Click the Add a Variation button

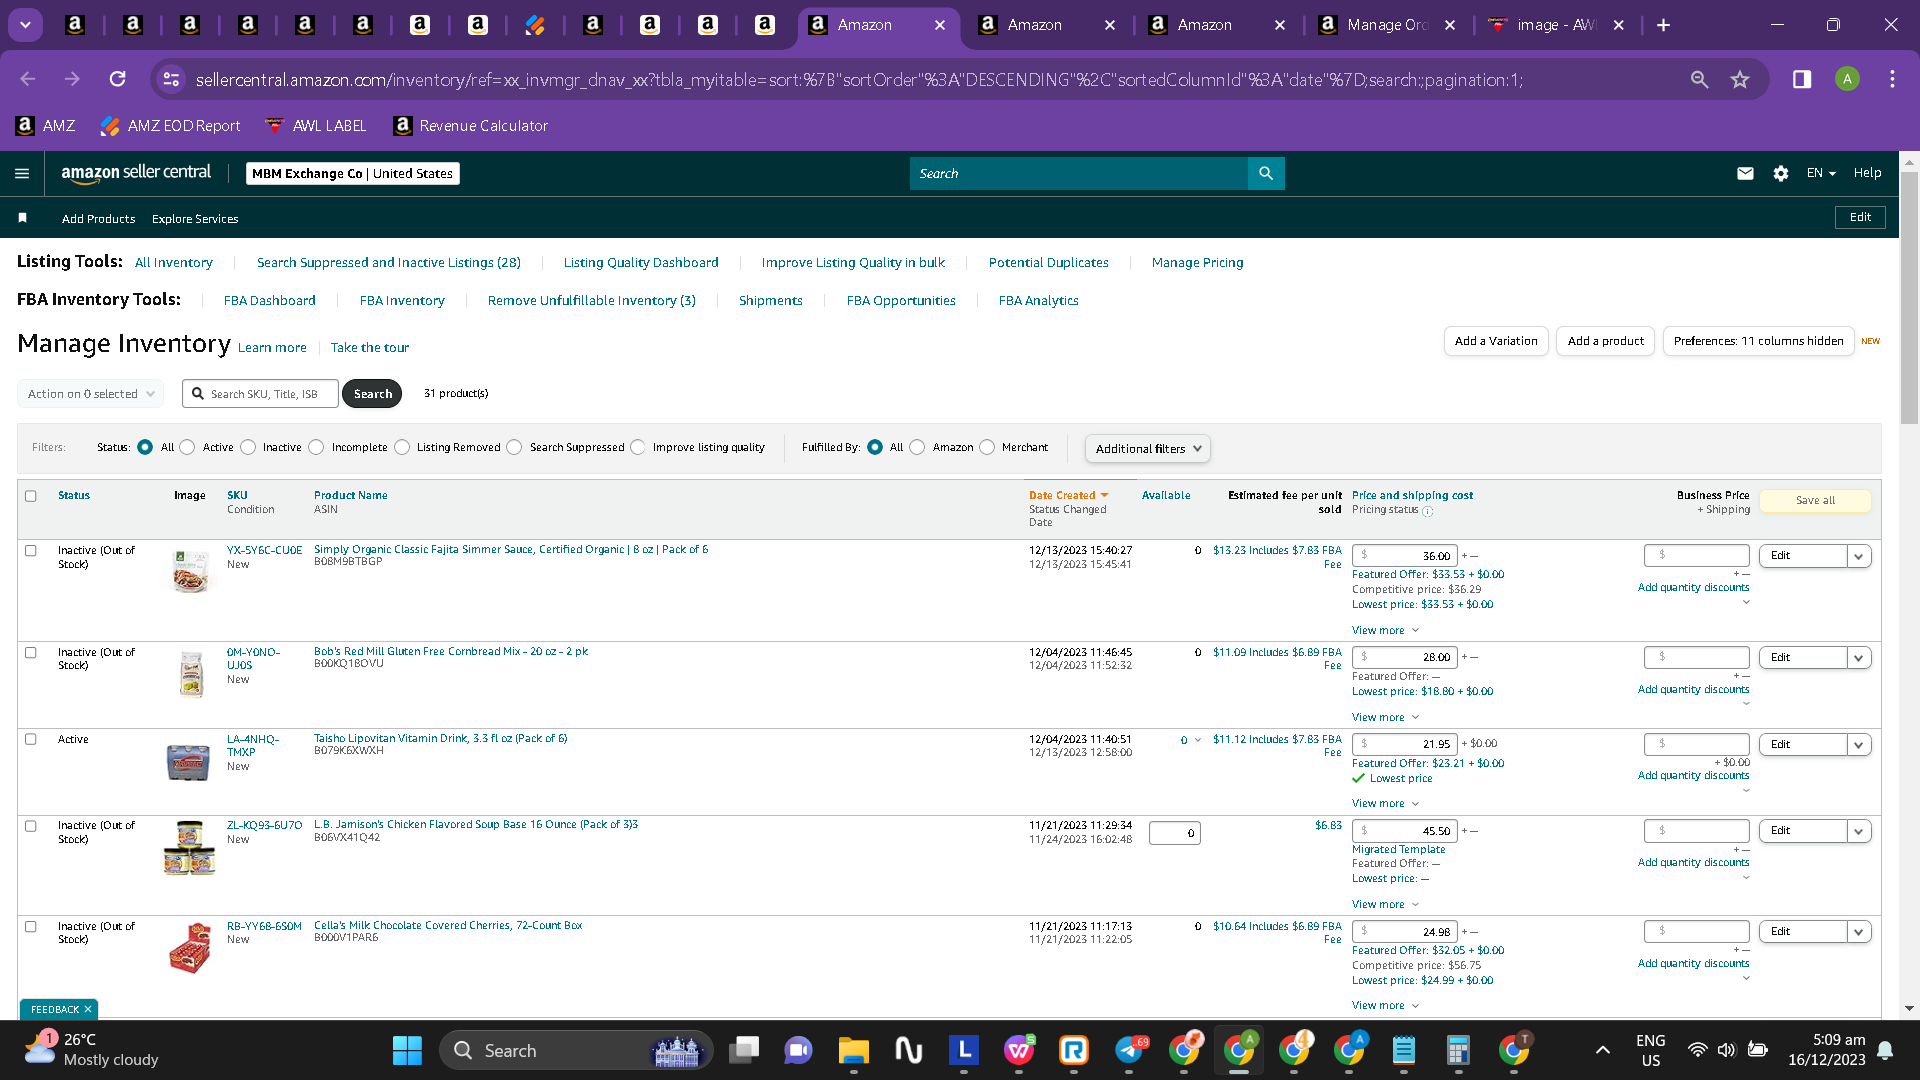coord(1496,341)
